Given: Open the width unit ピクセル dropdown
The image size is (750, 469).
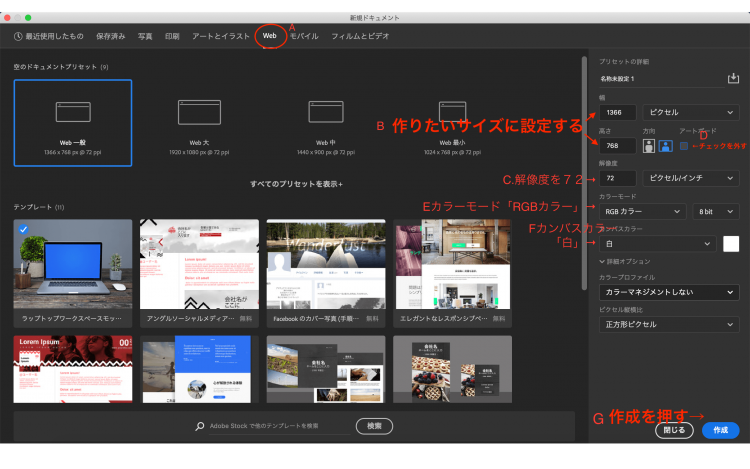Looking at the screenshot, I should click(691, 112).
